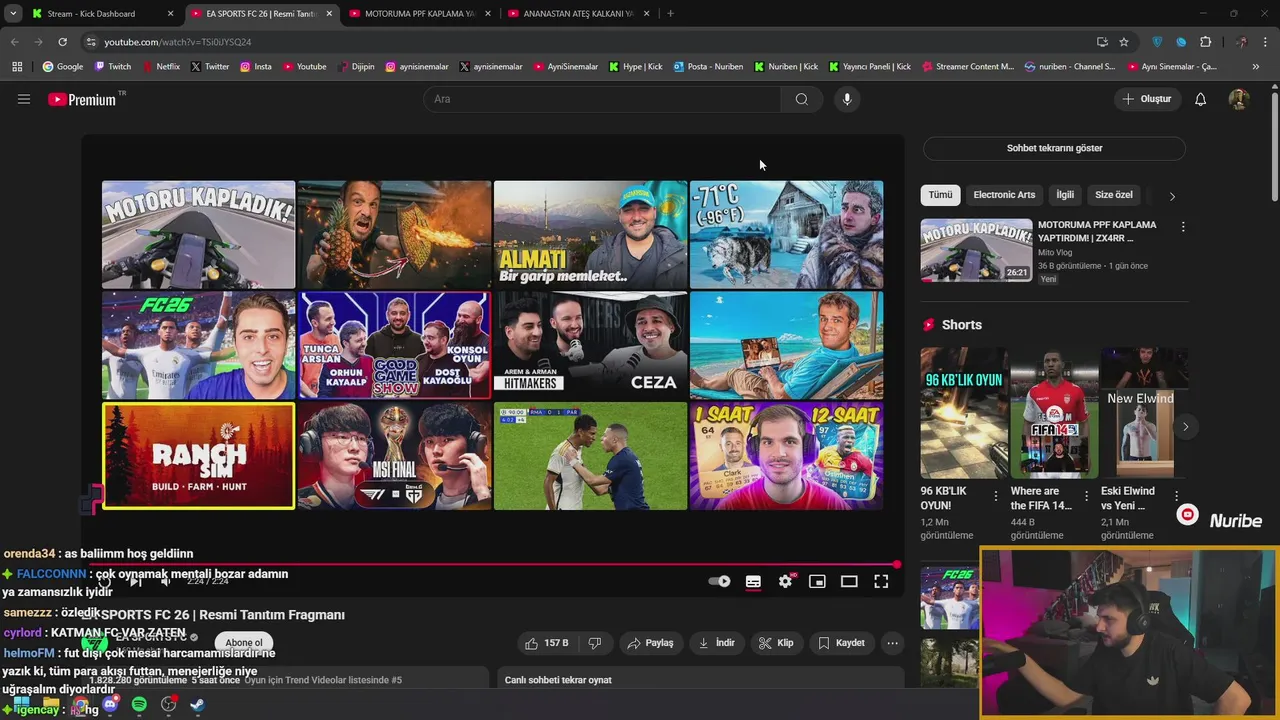Share video with Paylaş button

pos(650,643)
